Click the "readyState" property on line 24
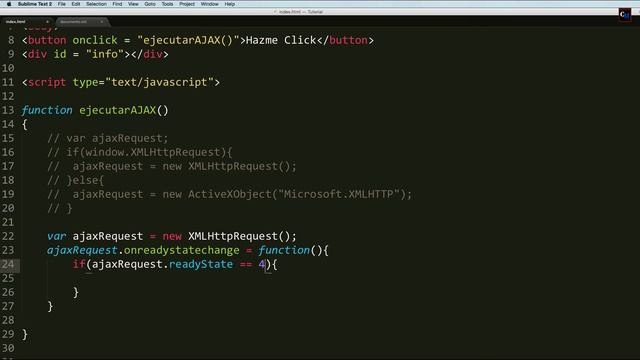This screenshot has height=360, width=640. (x=201, y=264)
